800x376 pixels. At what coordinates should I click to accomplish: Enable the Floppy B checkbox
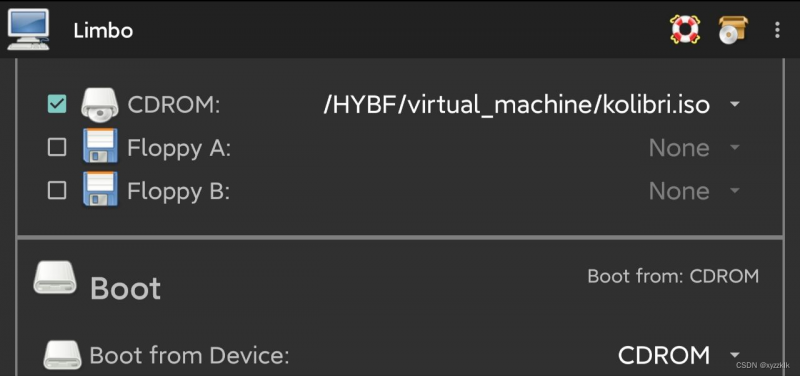tap(57, 191)
